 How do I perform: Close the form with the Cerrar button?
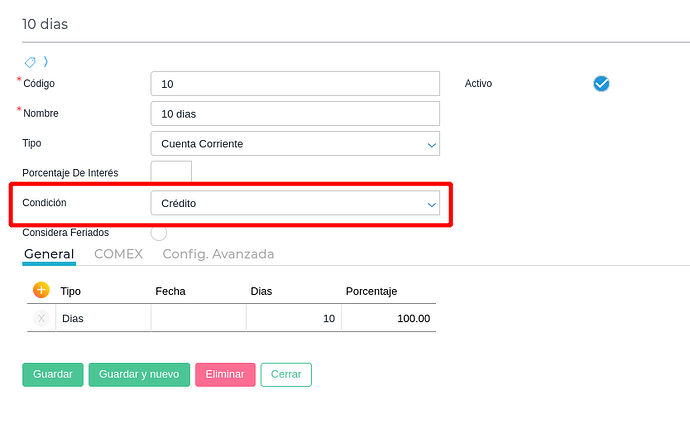(x=286, y=374)
